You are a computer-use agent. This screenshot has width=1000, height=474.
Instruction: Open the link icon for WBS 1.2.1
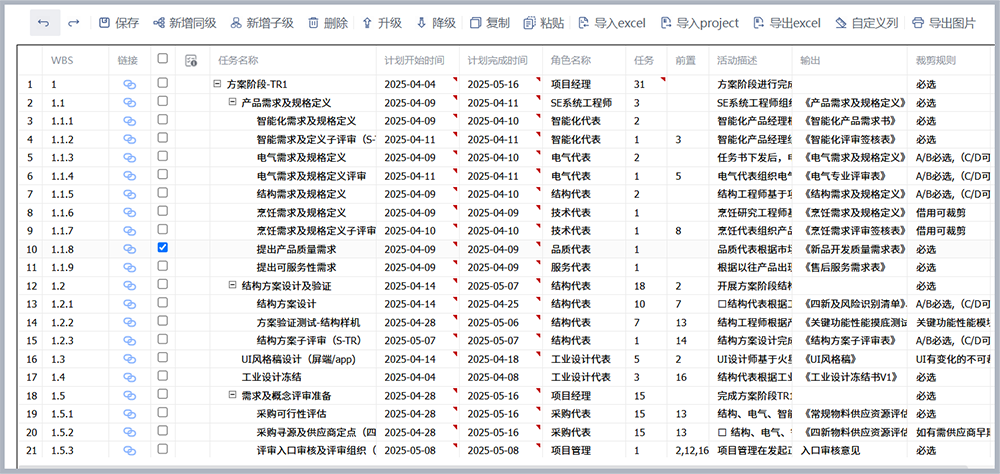click(x=129, y=304)
